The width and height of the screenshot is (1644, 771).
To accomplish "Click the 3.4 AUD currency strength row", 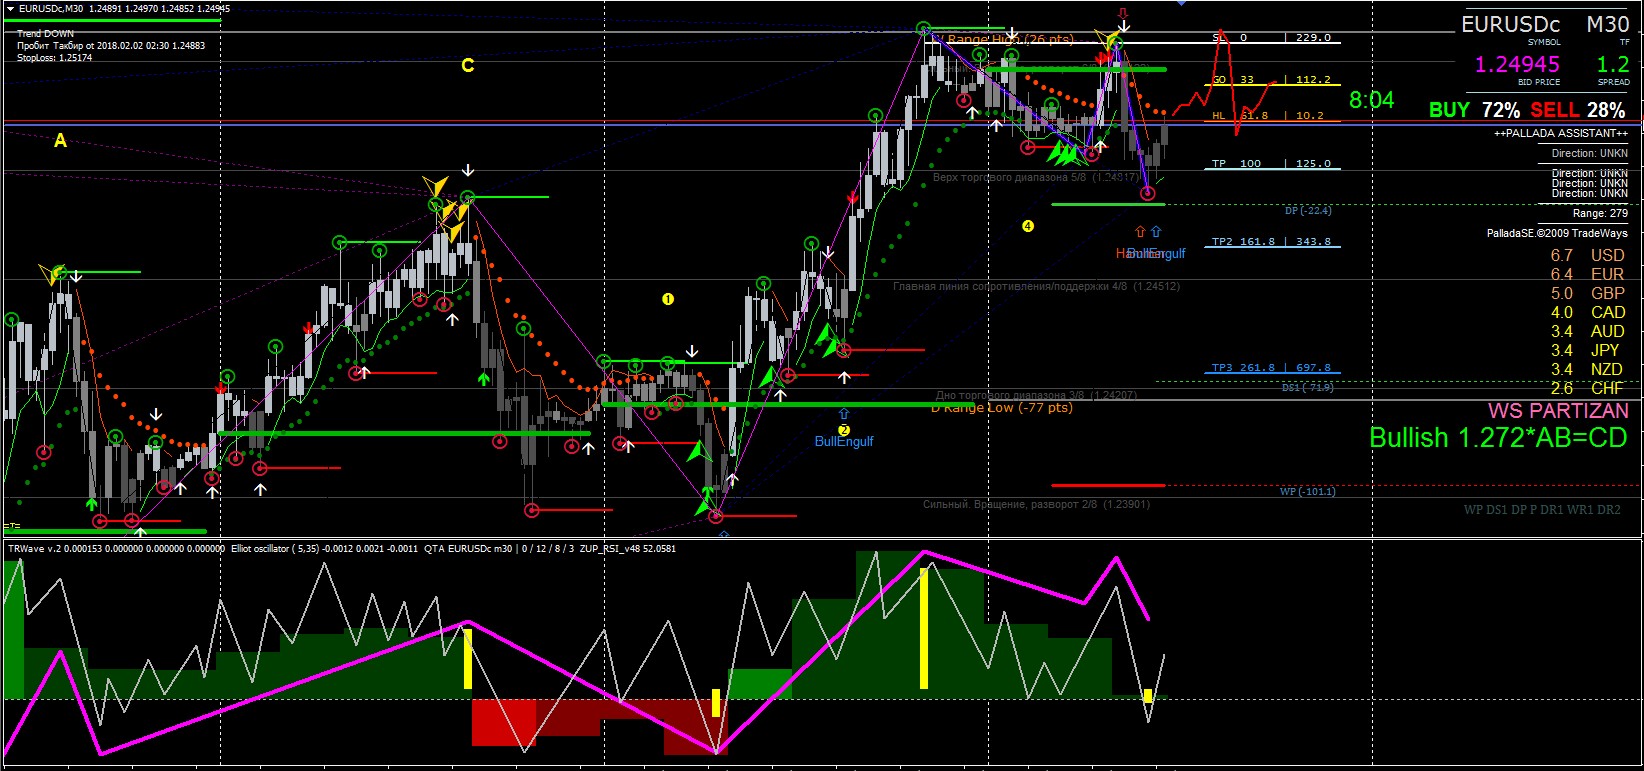I will (1588, 332).
